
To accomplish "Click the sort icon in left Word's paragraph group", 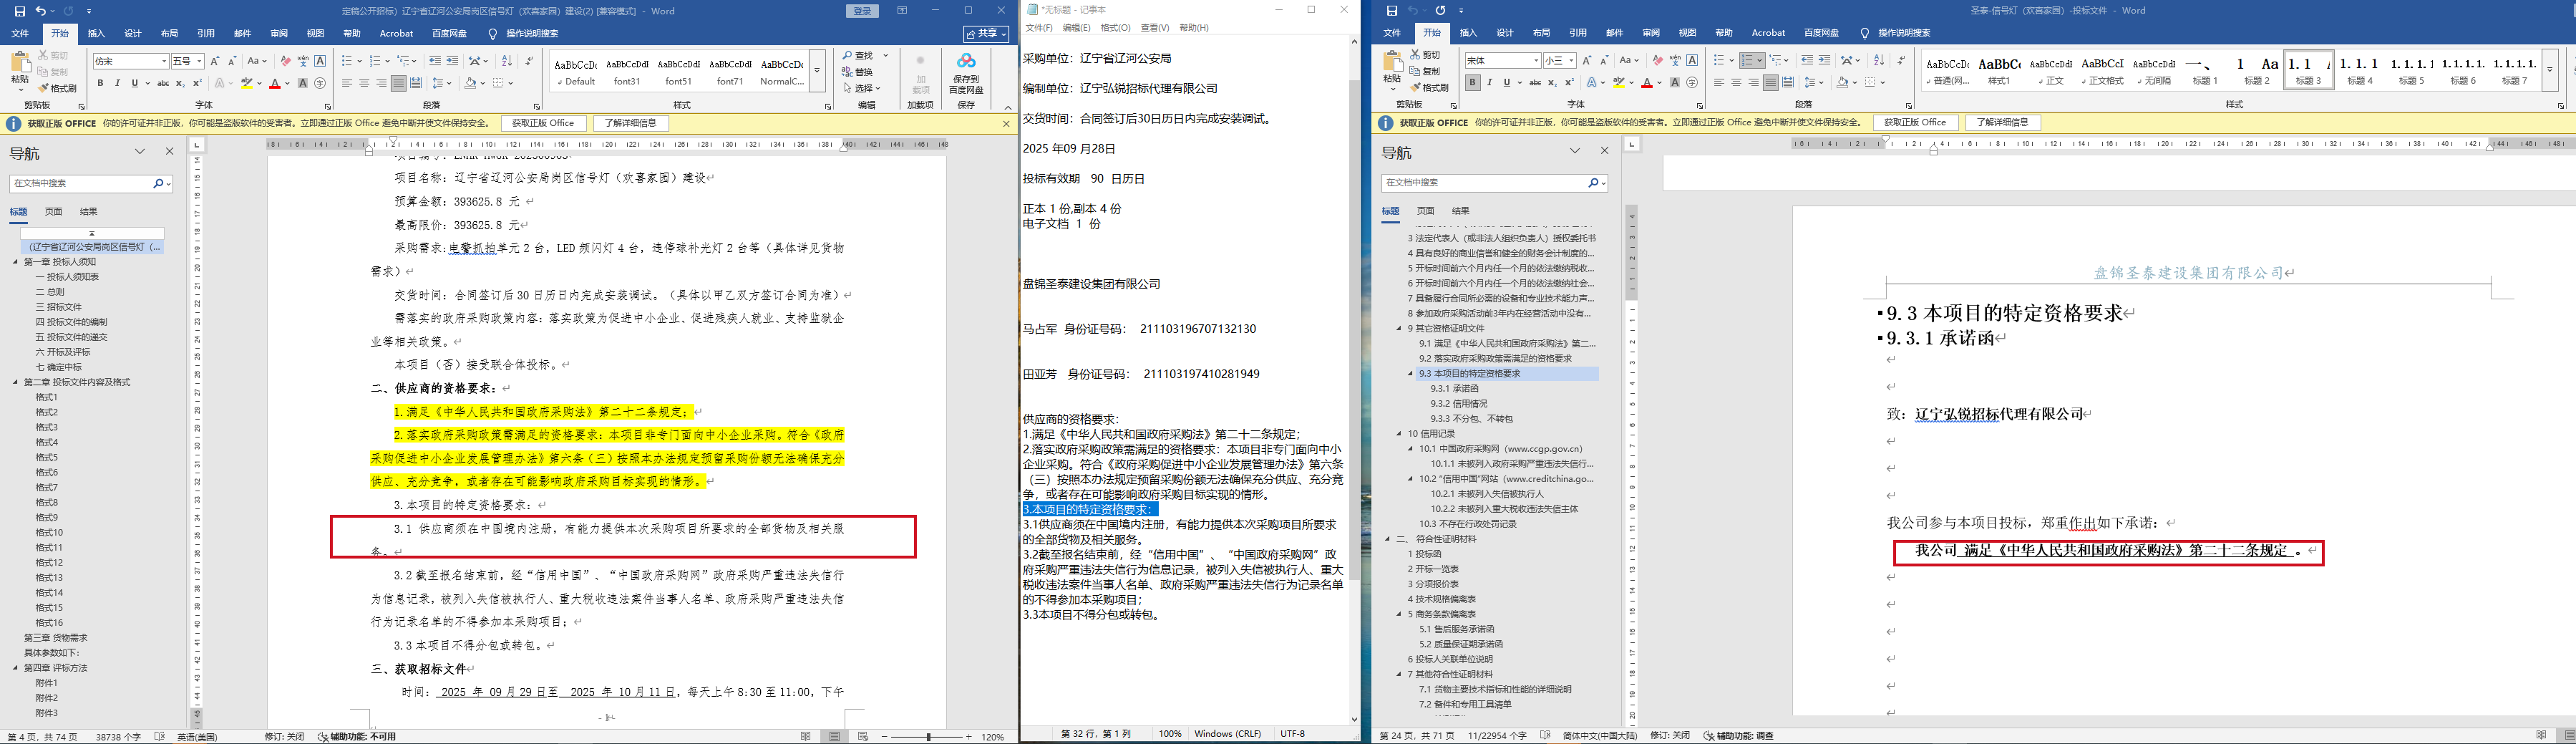I will click(x=507, y=61).
